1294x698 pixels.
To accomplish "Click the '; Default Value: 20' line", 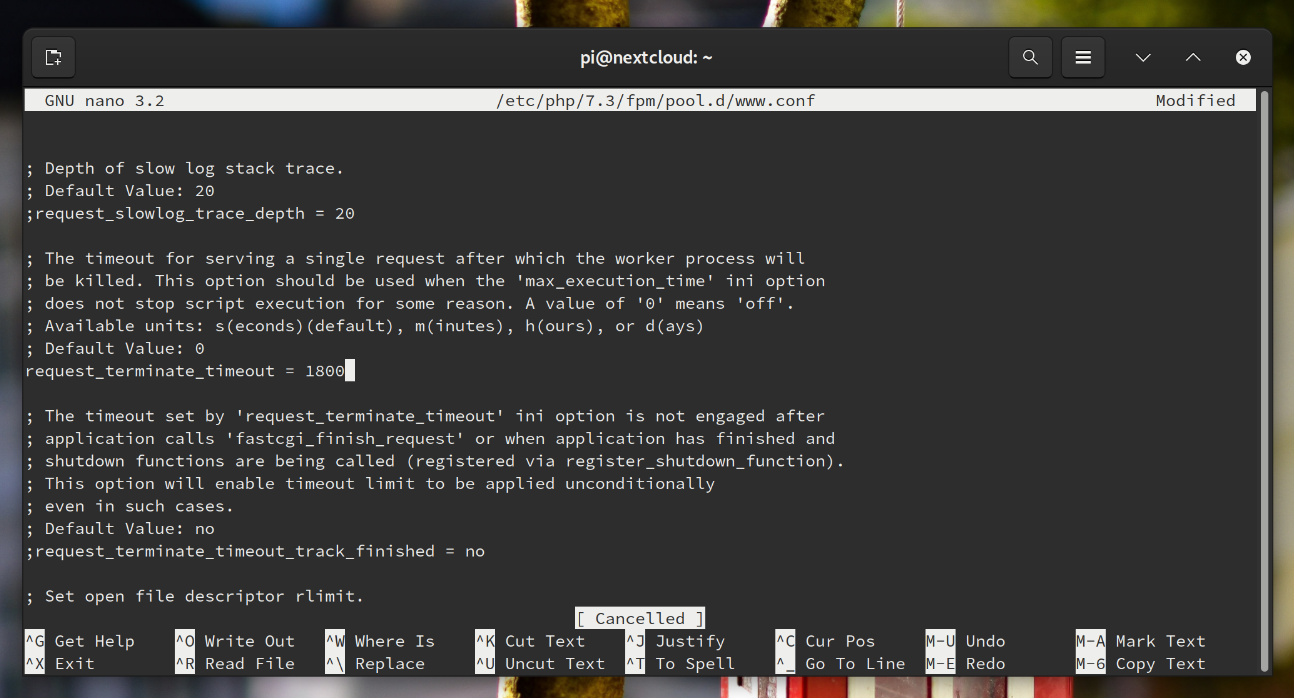I will (x=120, y=190).
